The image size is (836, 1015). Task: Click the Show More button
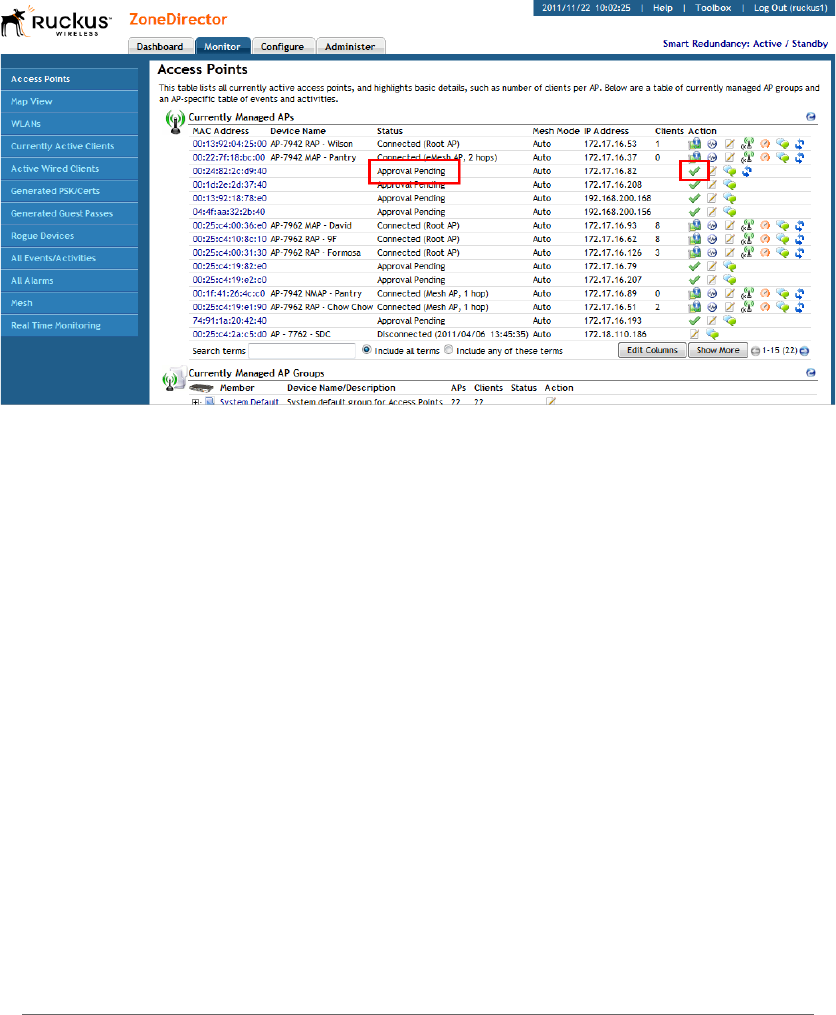pos(717,350)
